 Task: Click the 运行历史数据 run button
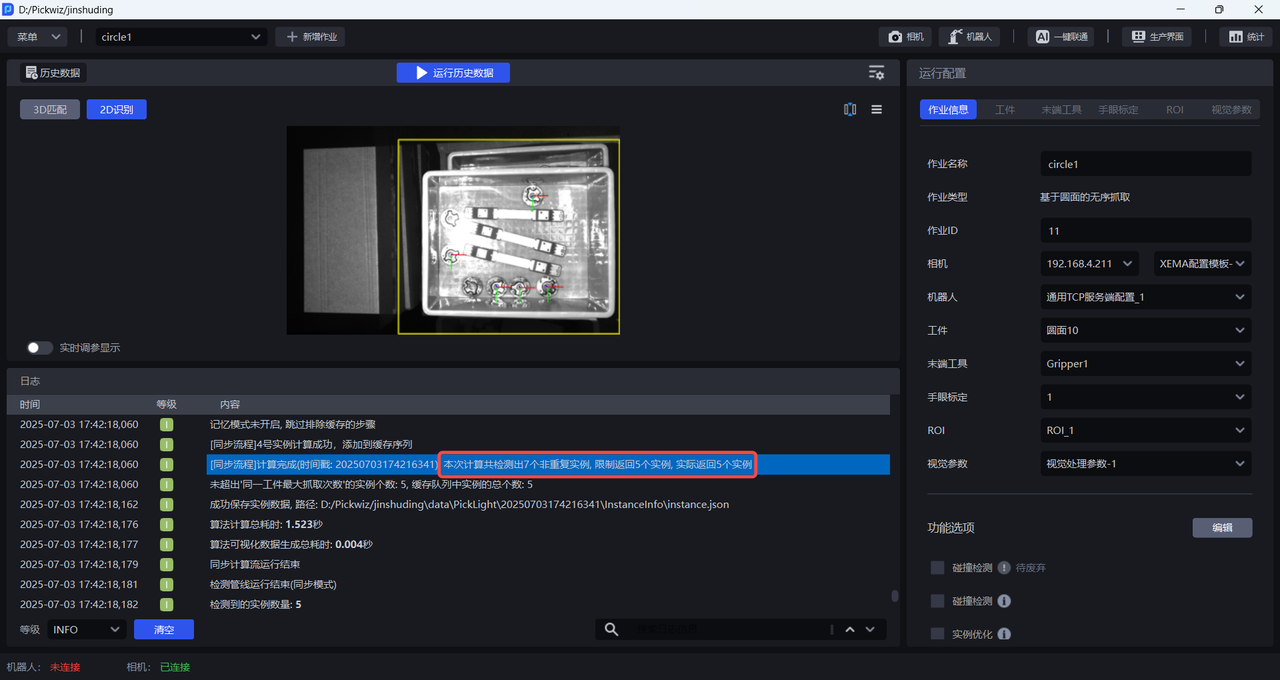tap(453, 73)
